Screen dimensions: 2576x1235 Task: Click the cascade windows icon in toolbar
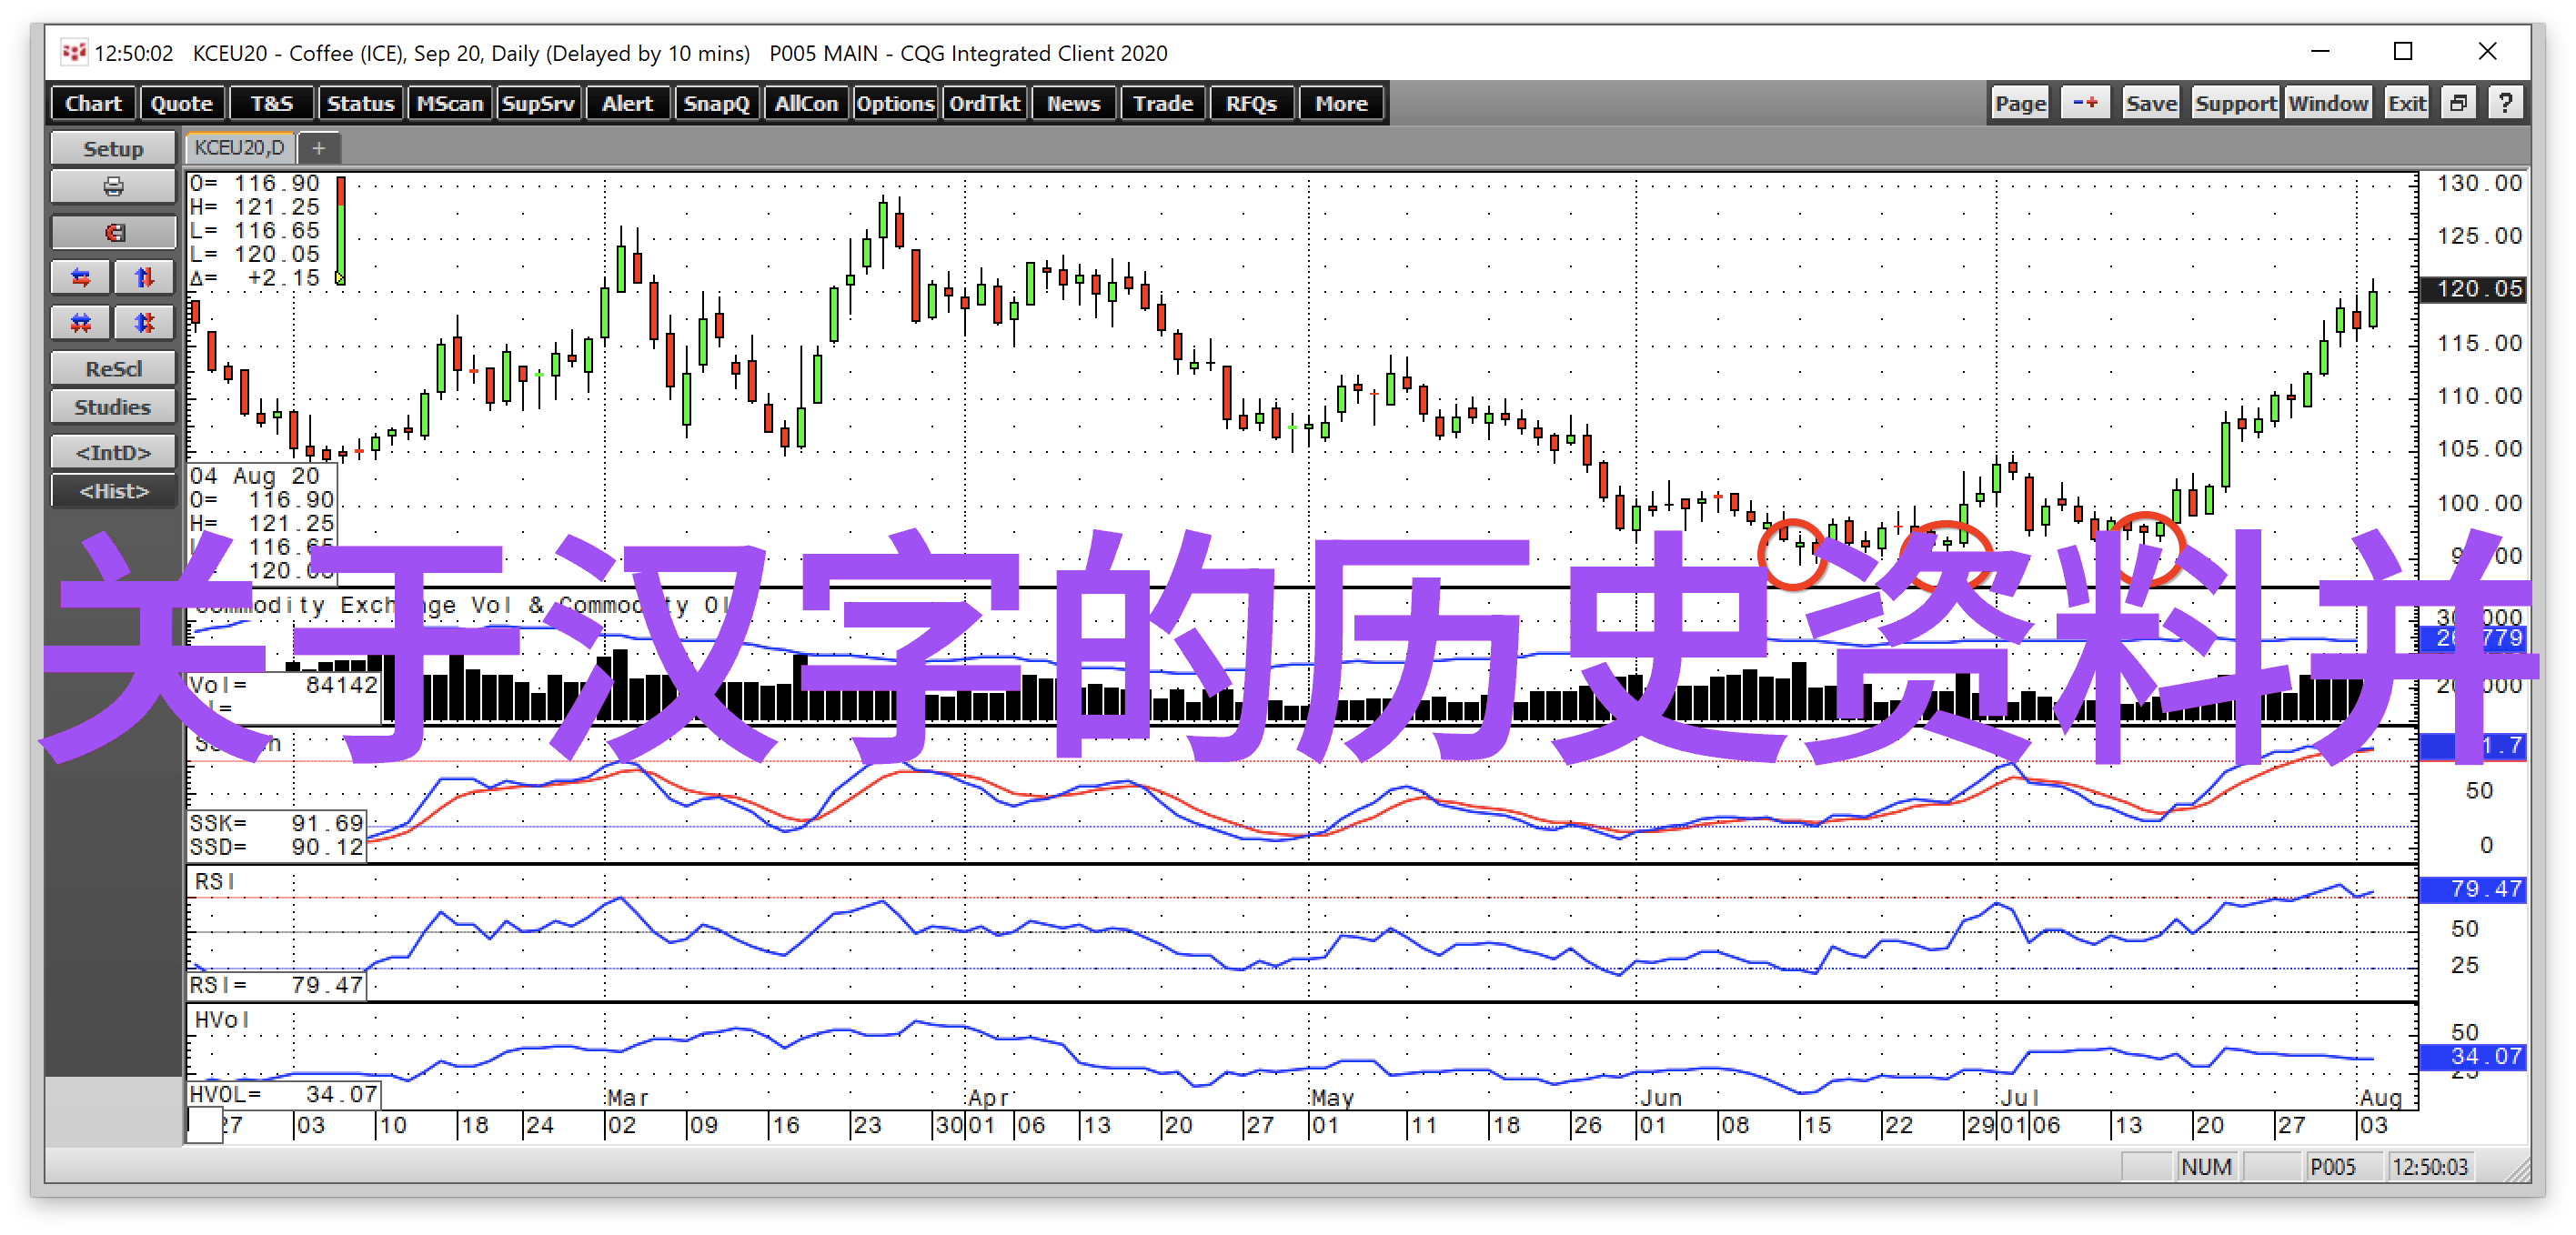coord(2459,103)
